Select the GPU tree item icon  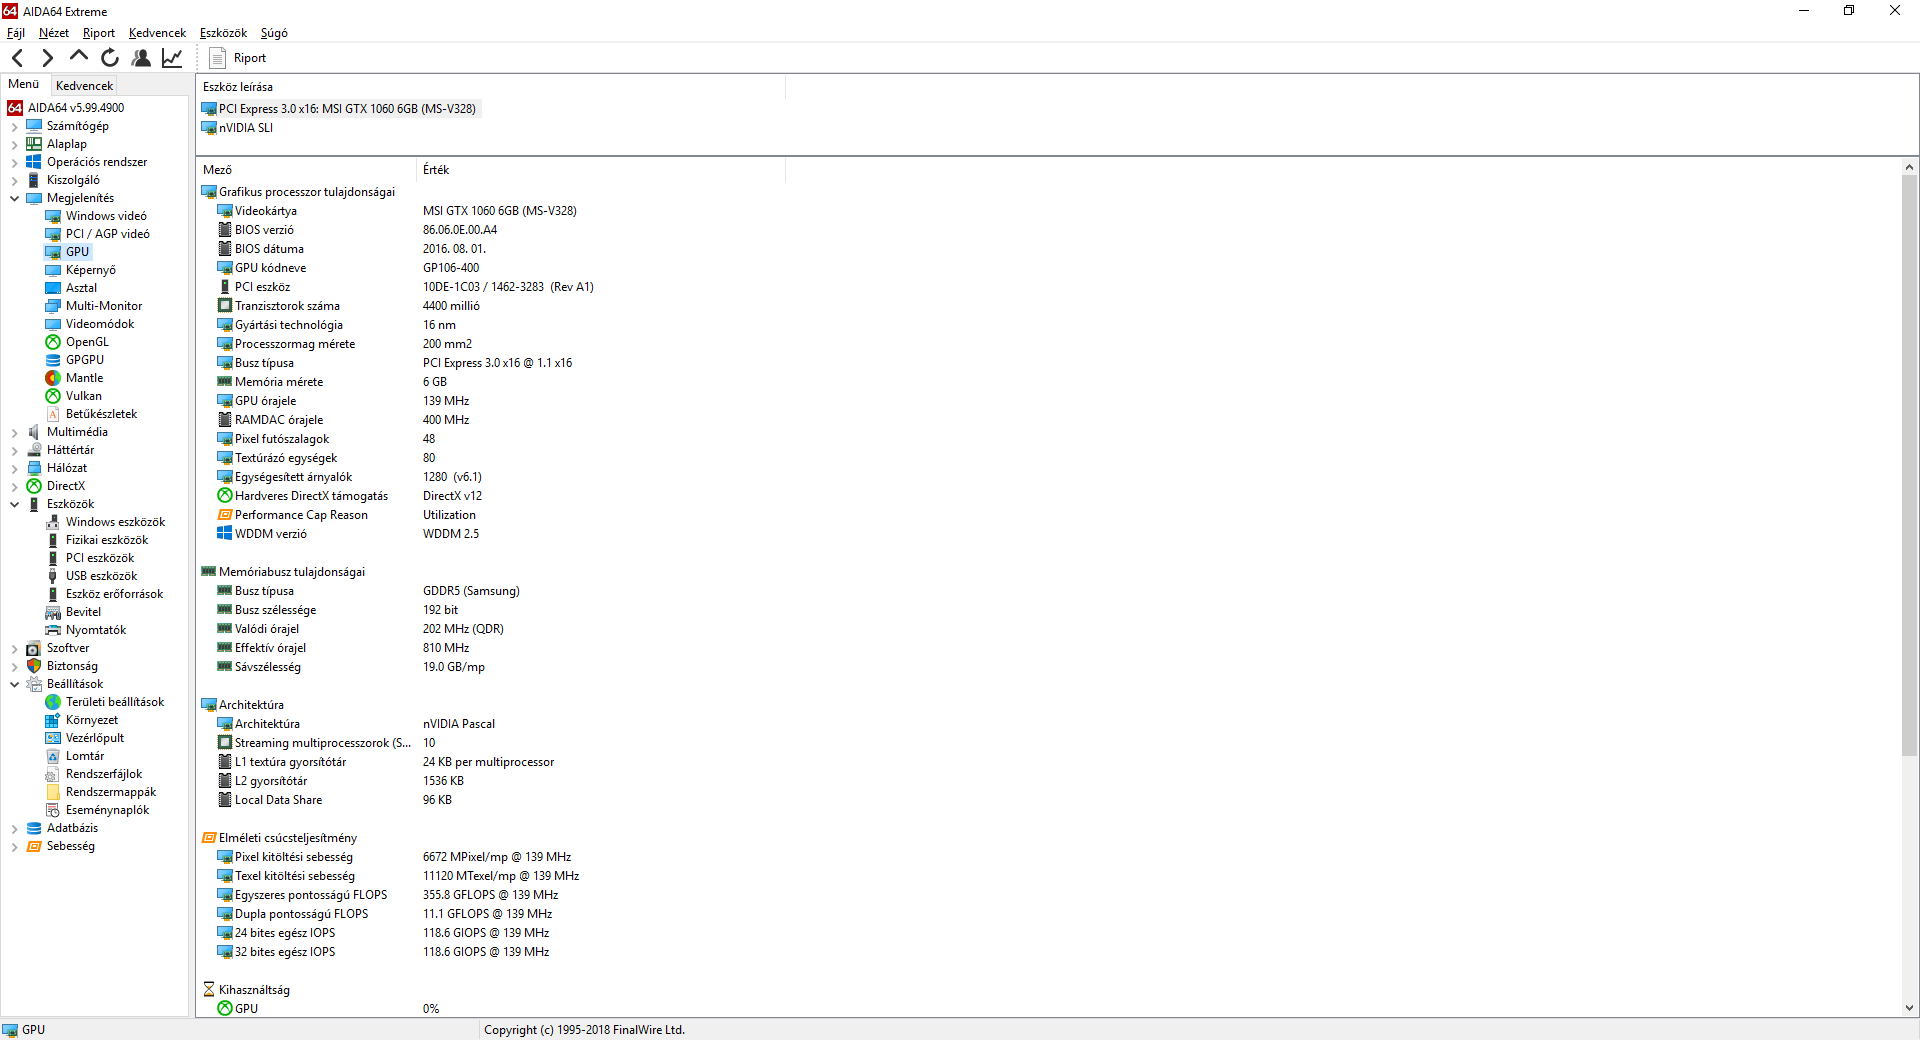pyautogui.click(x=53, y=252)
